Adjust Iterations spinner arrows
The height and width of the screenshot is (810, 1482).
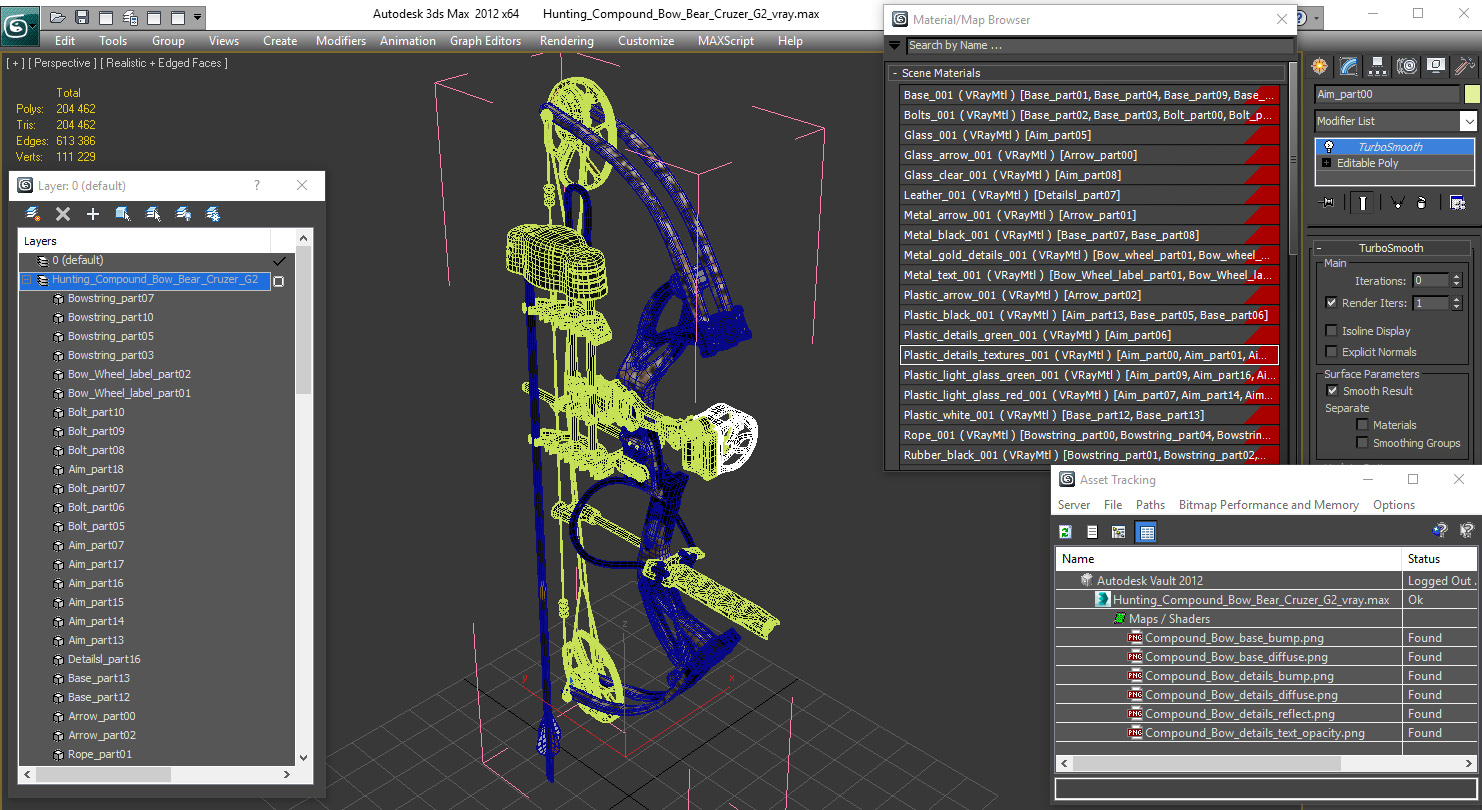[x=1455, y=281]
